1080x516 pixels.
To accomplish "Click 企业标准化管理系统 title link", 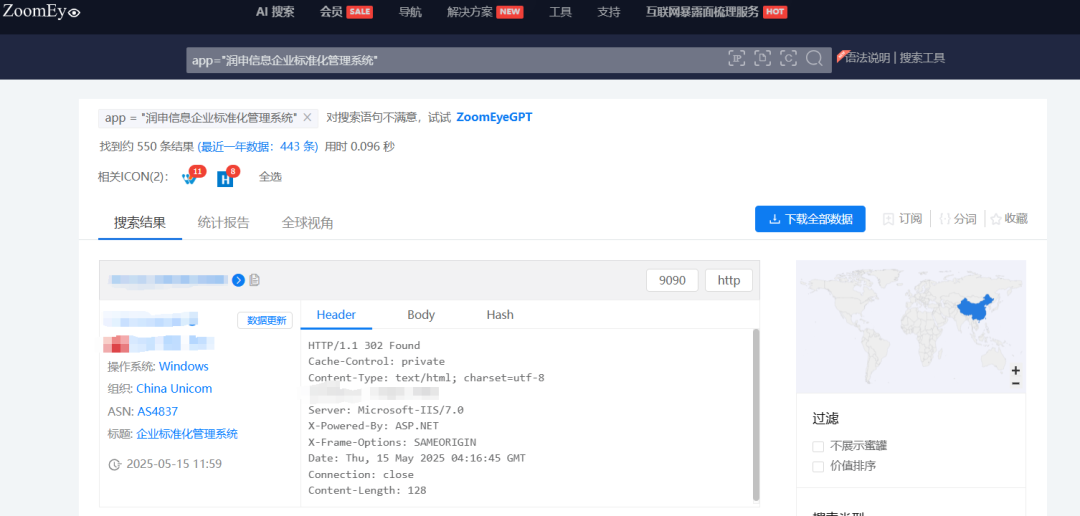I will [x=187, y=434].
